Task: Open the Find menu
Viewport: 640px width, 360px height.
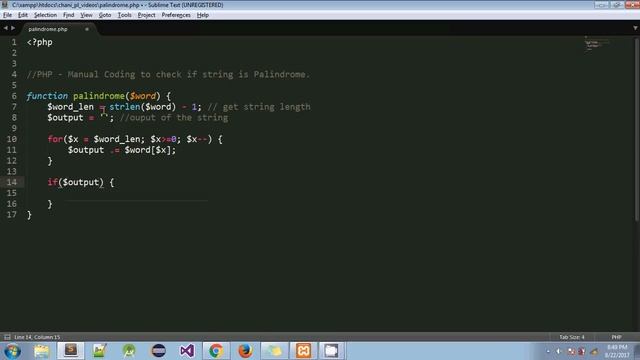Action: (68, 15)
